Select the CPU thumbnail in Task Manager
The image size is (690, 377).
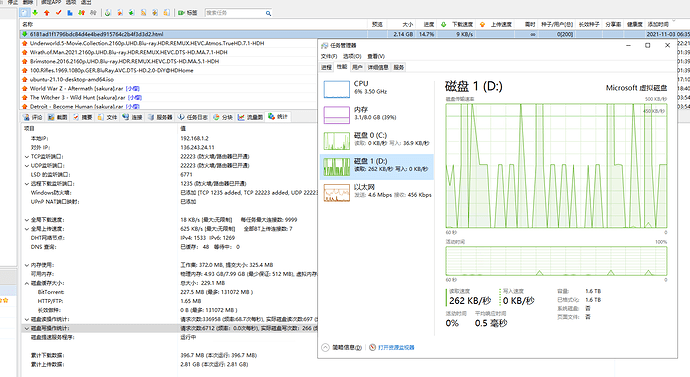[337, 89]
